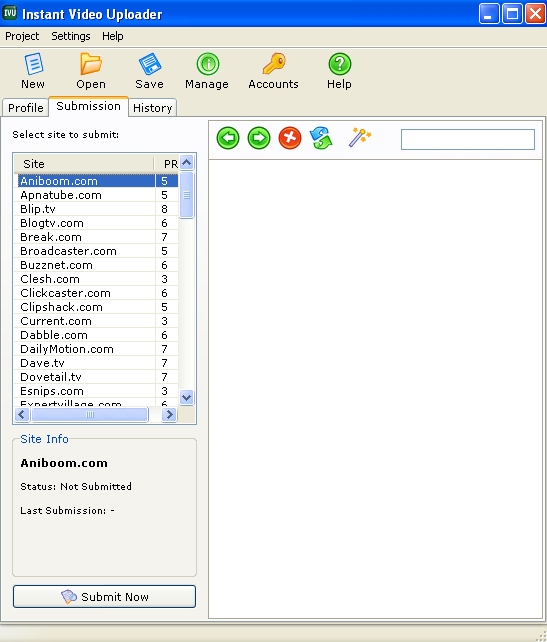Select Clickcaster.com in the site list
This screenshot has width=547, height=642.
coord(97,293)
